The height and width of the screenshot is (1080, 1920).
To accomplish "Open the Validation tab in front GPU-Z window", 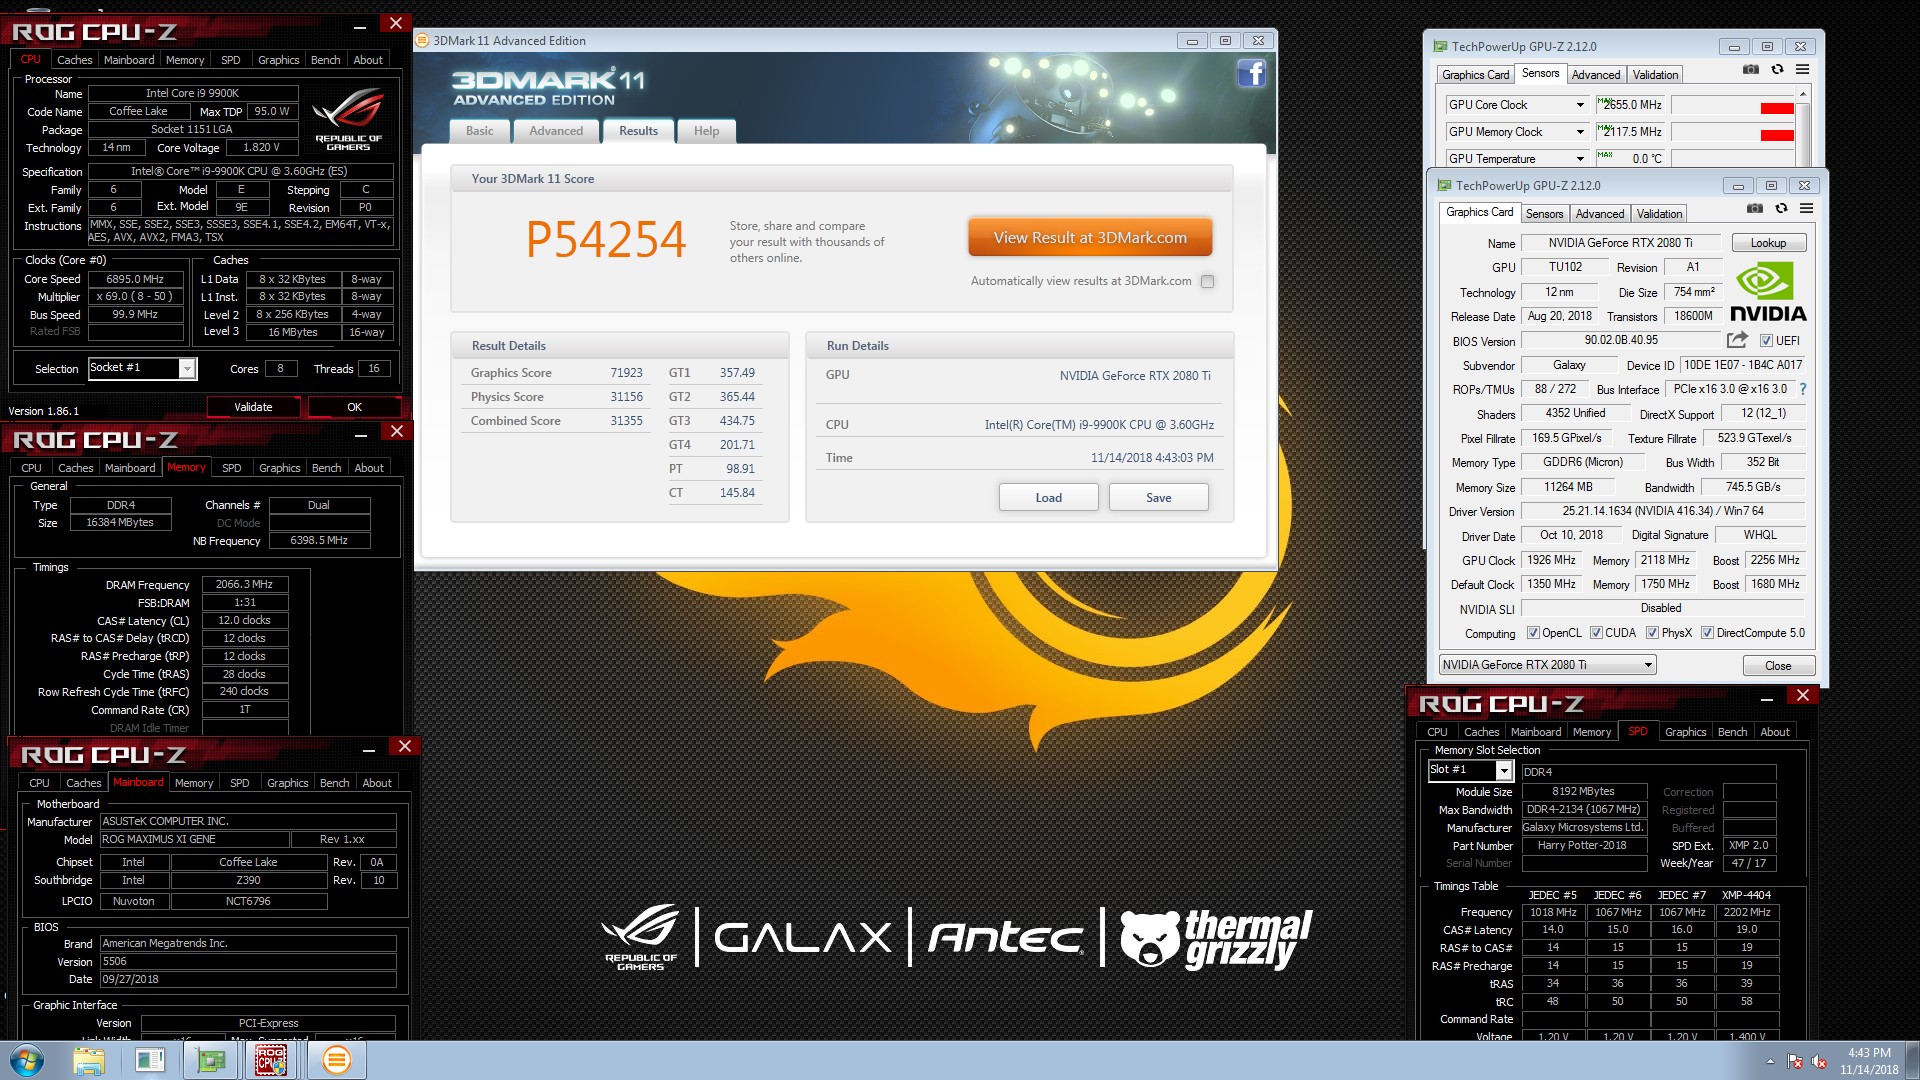I will pyautogui.click(x=1659, y=214).
